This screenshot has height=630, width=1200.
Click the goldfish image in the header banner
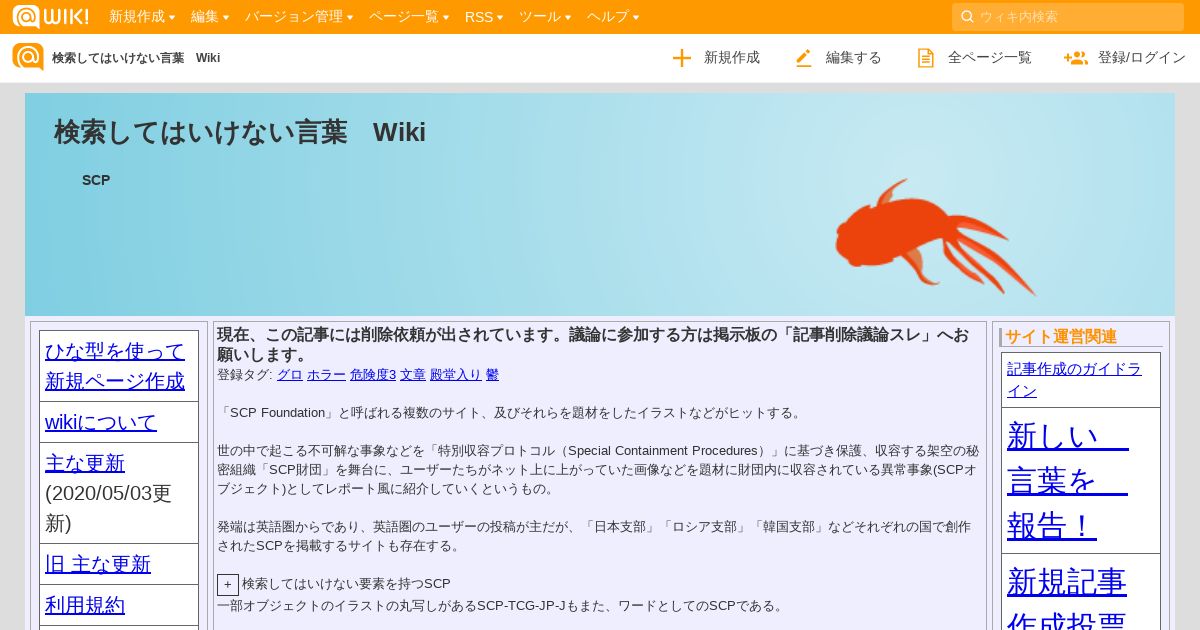coord(936,238)
